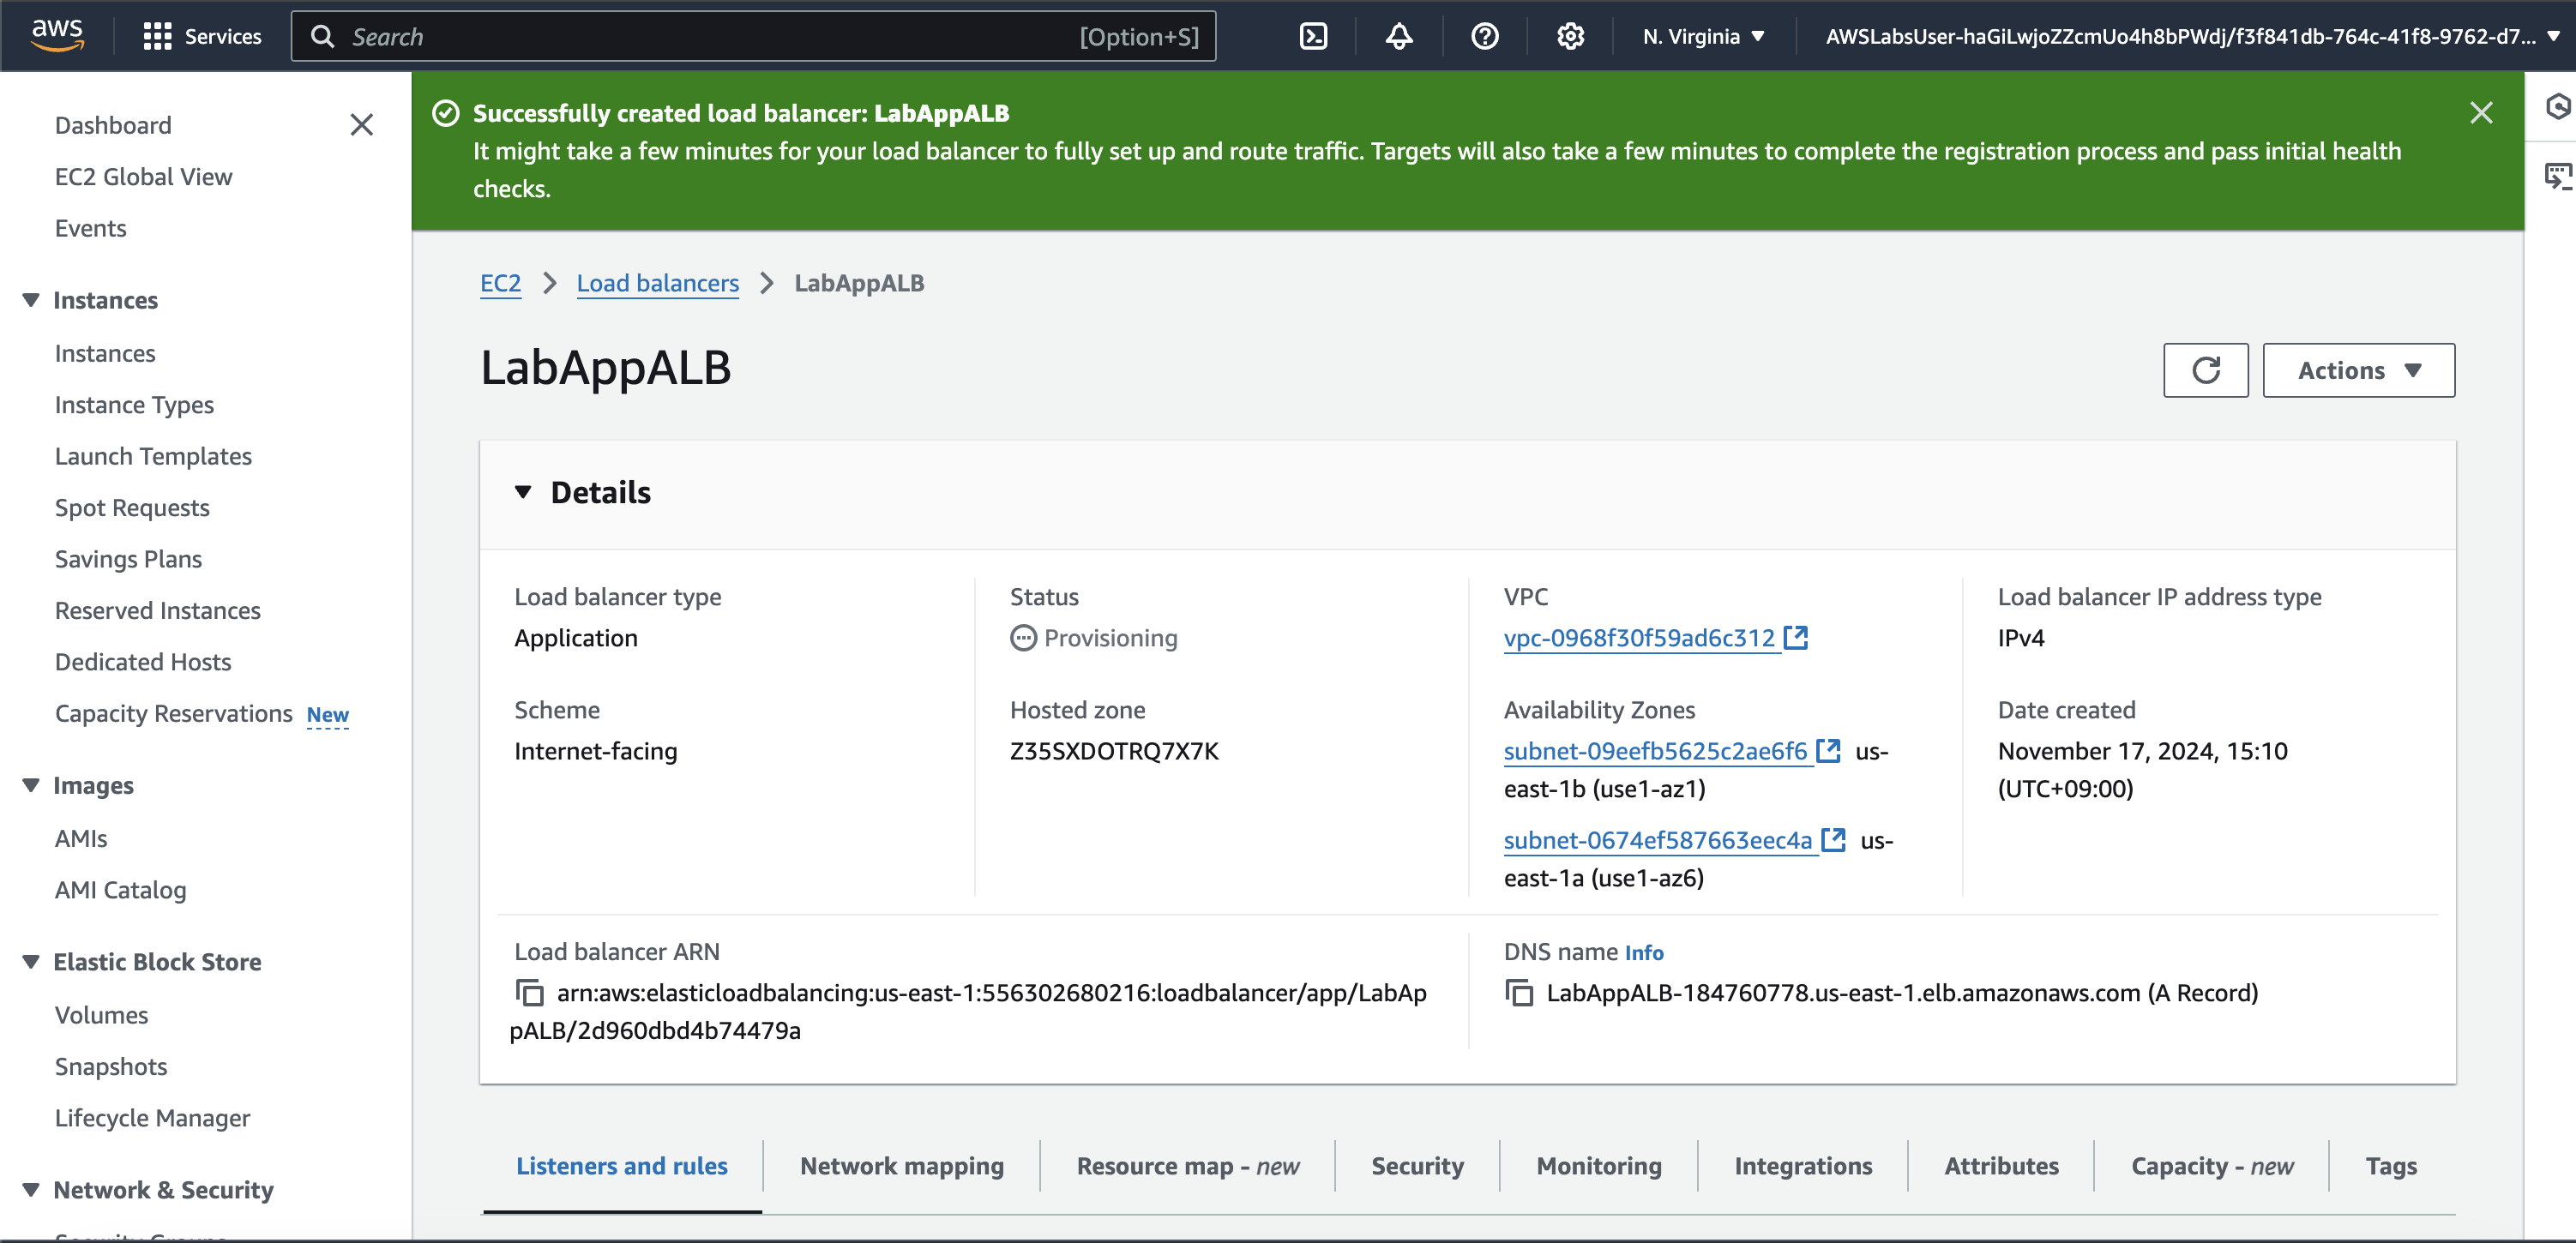
Task: Open the feedback panel icon on the right edge
Action: click(x=2557, y=177)
